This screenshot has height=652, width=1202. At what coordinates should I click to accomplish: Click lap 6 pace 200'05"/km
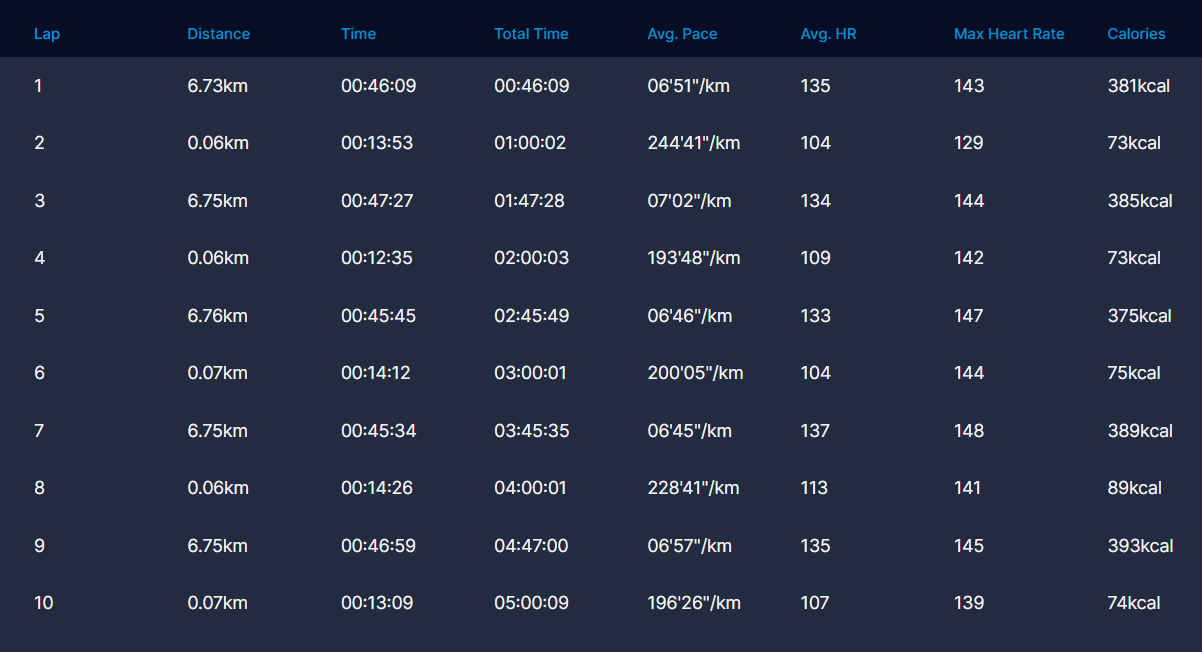click(695, 373)
